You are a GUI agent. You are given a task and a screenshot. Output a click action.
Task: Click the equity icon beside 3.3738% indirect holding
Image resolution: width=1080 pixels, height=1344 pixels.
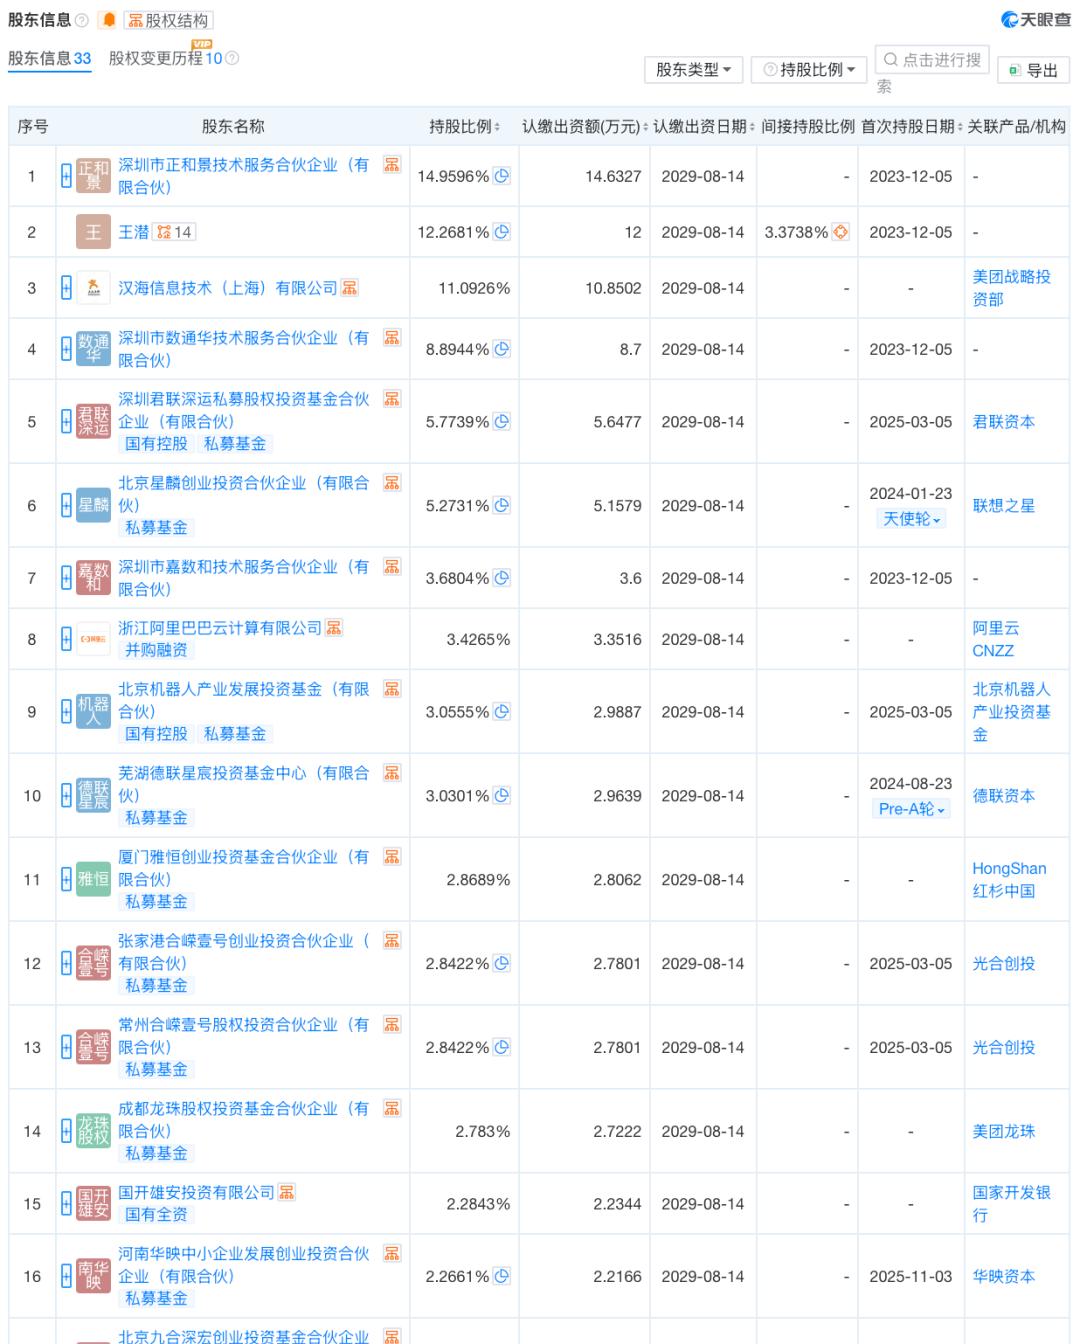[841, 232]
